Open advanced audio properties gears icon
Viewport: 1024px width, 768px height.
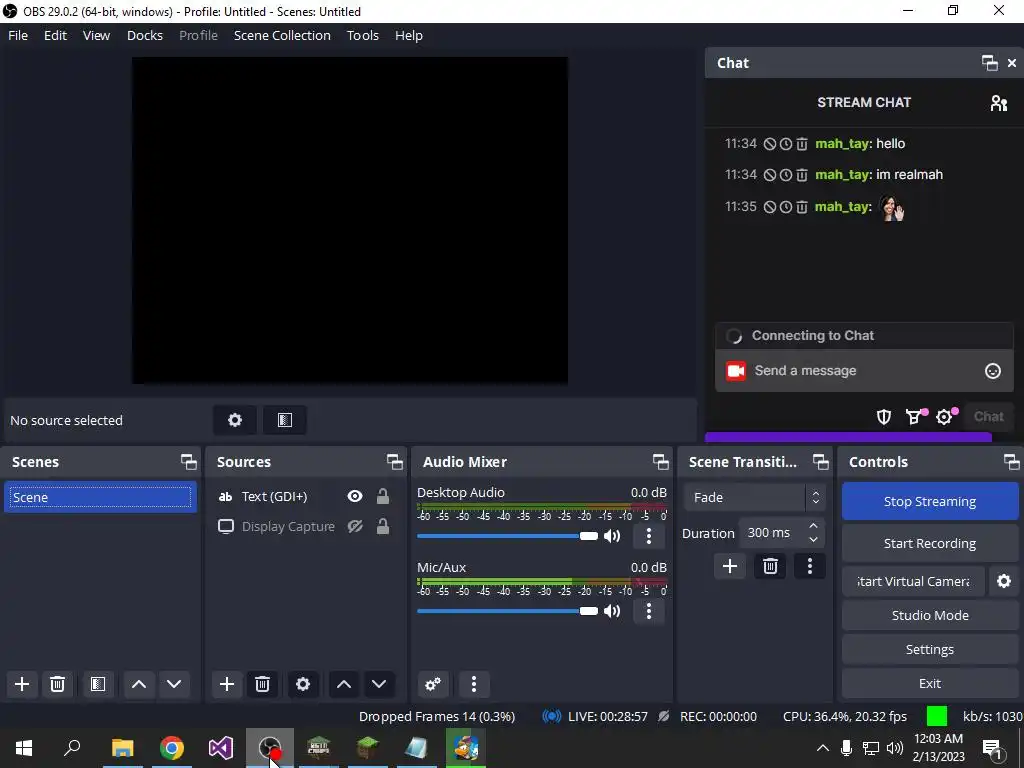tap(433, 684)
